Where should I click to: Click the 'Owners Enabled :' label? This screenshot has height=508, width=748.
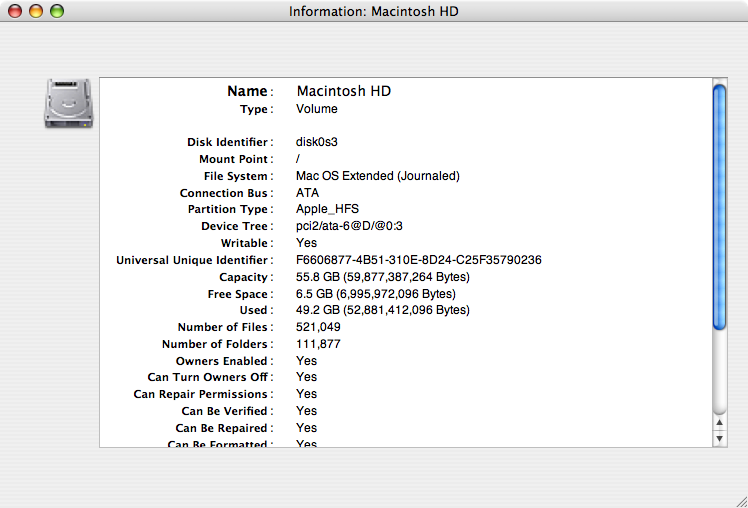click(225, 361)
